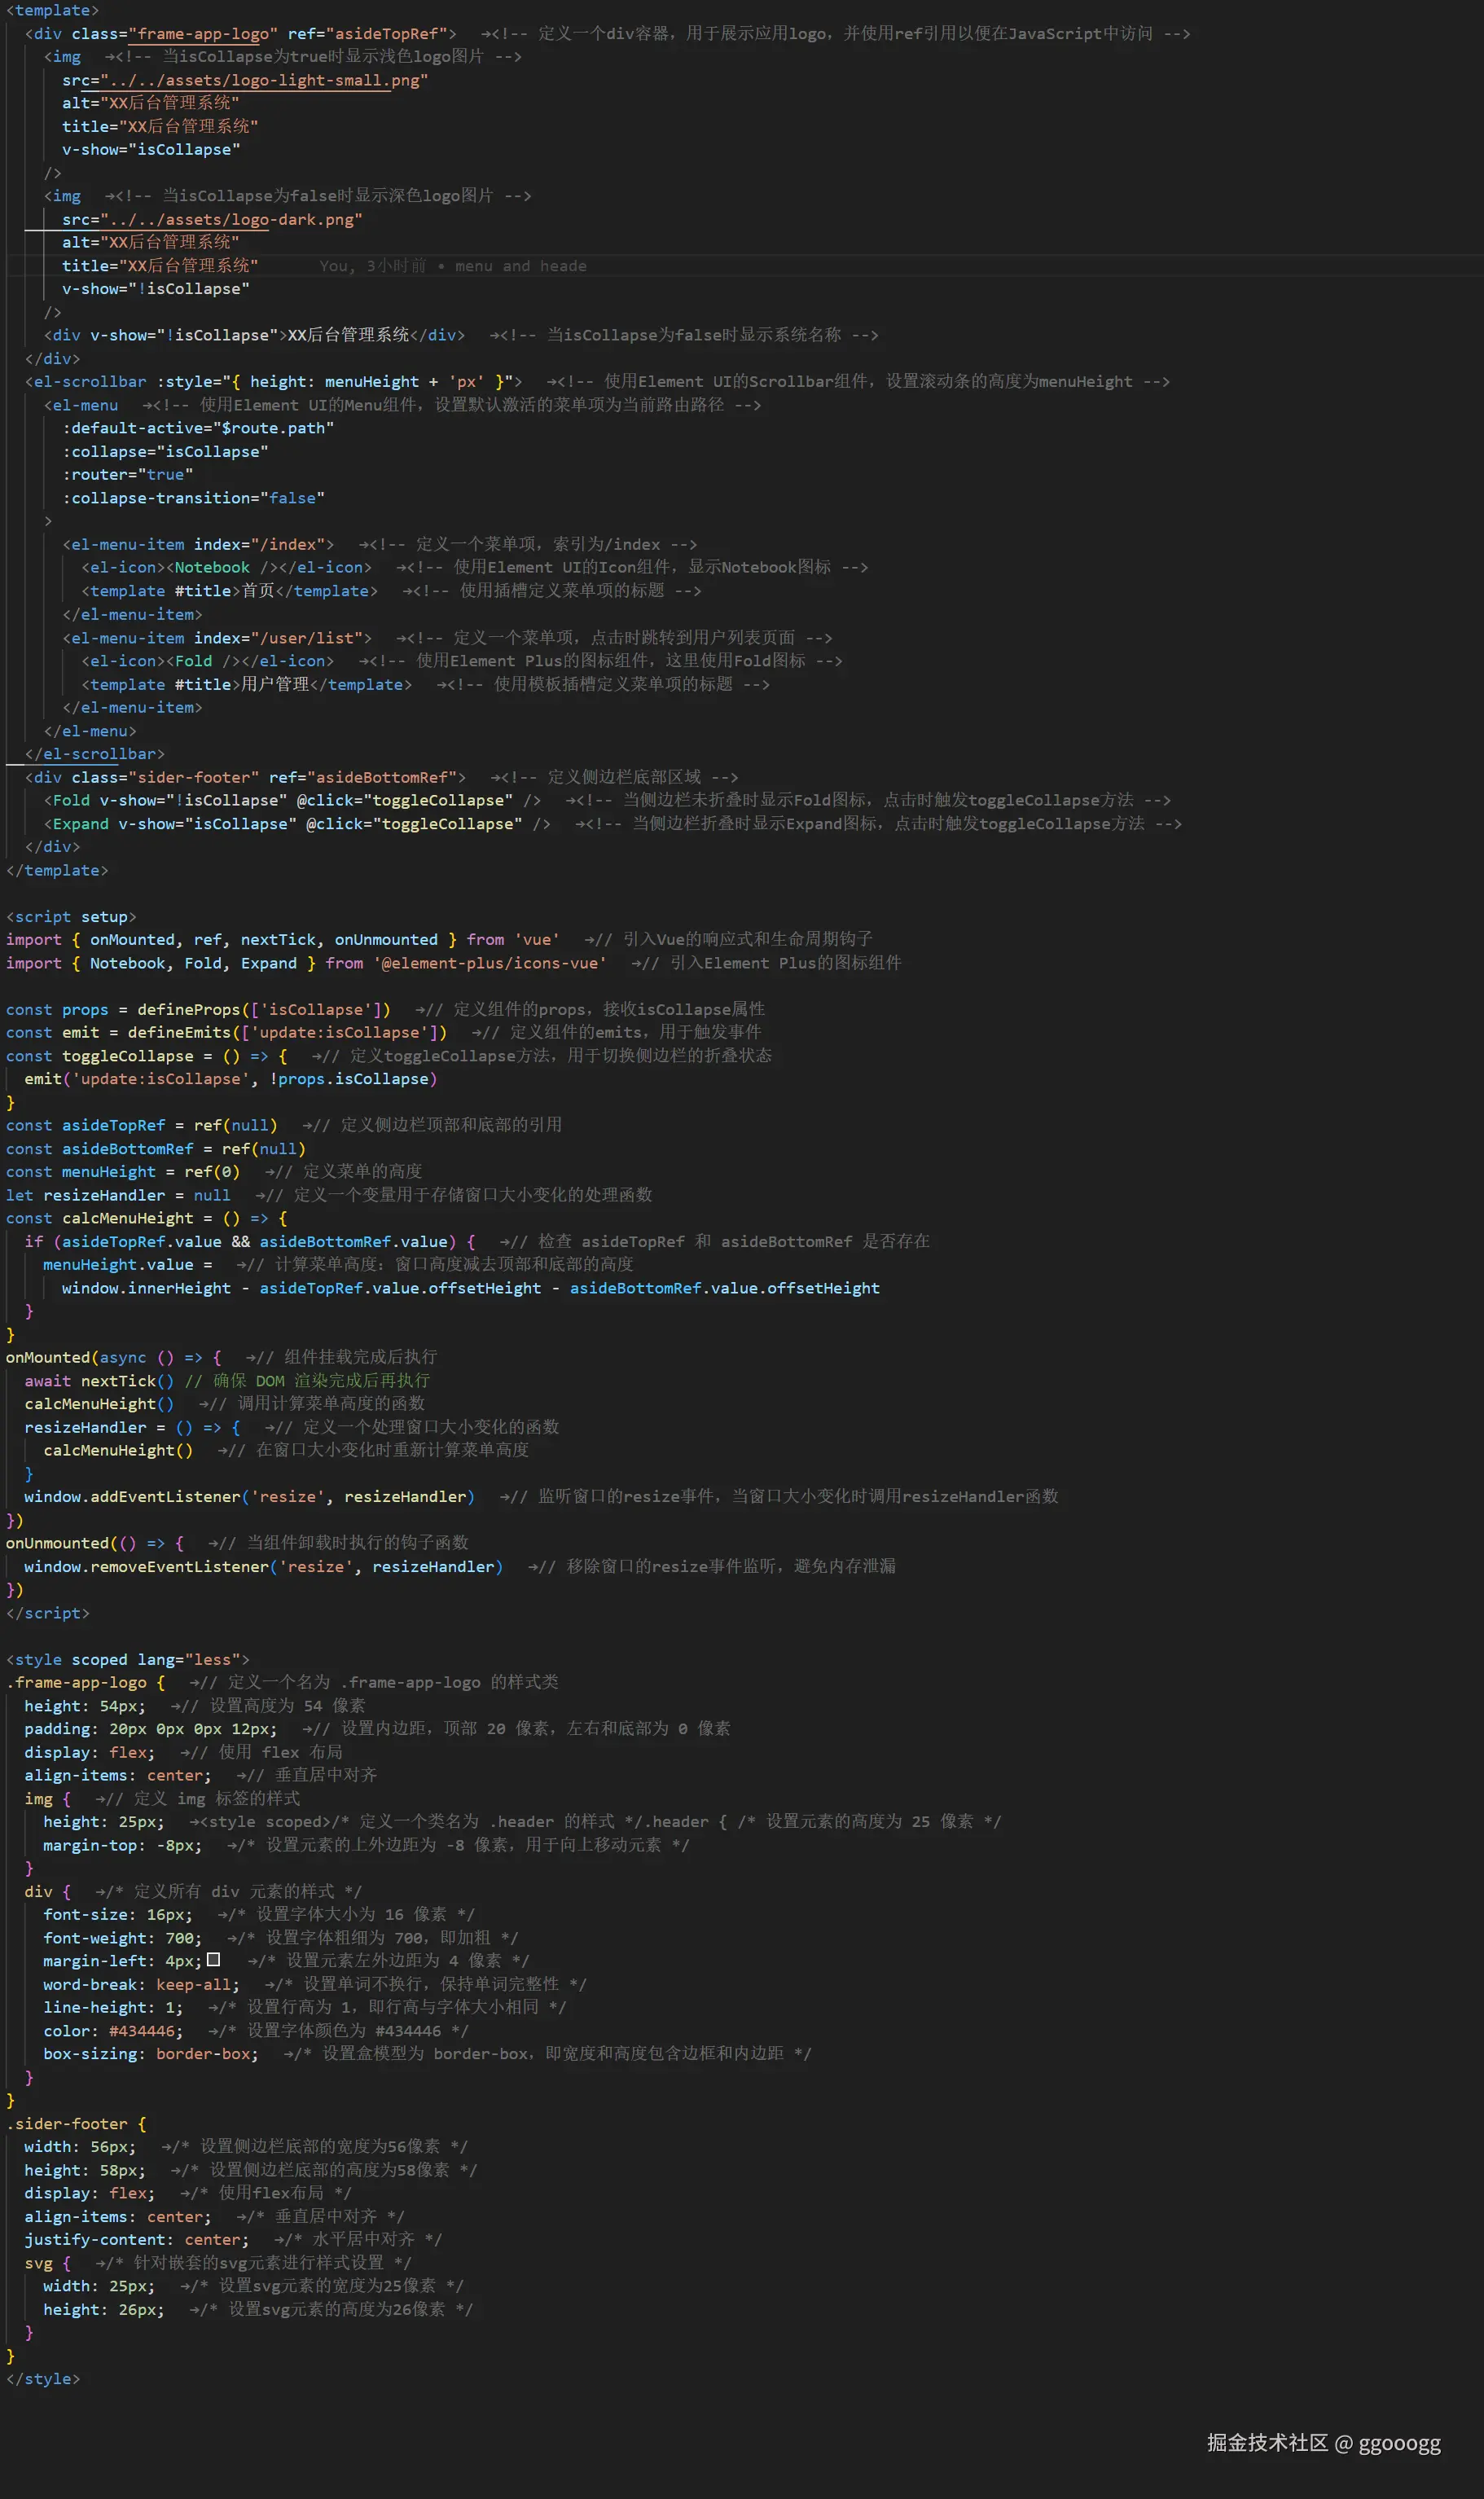
Task: Click the let resizeHandler = null line
Action: (118, 1196)
